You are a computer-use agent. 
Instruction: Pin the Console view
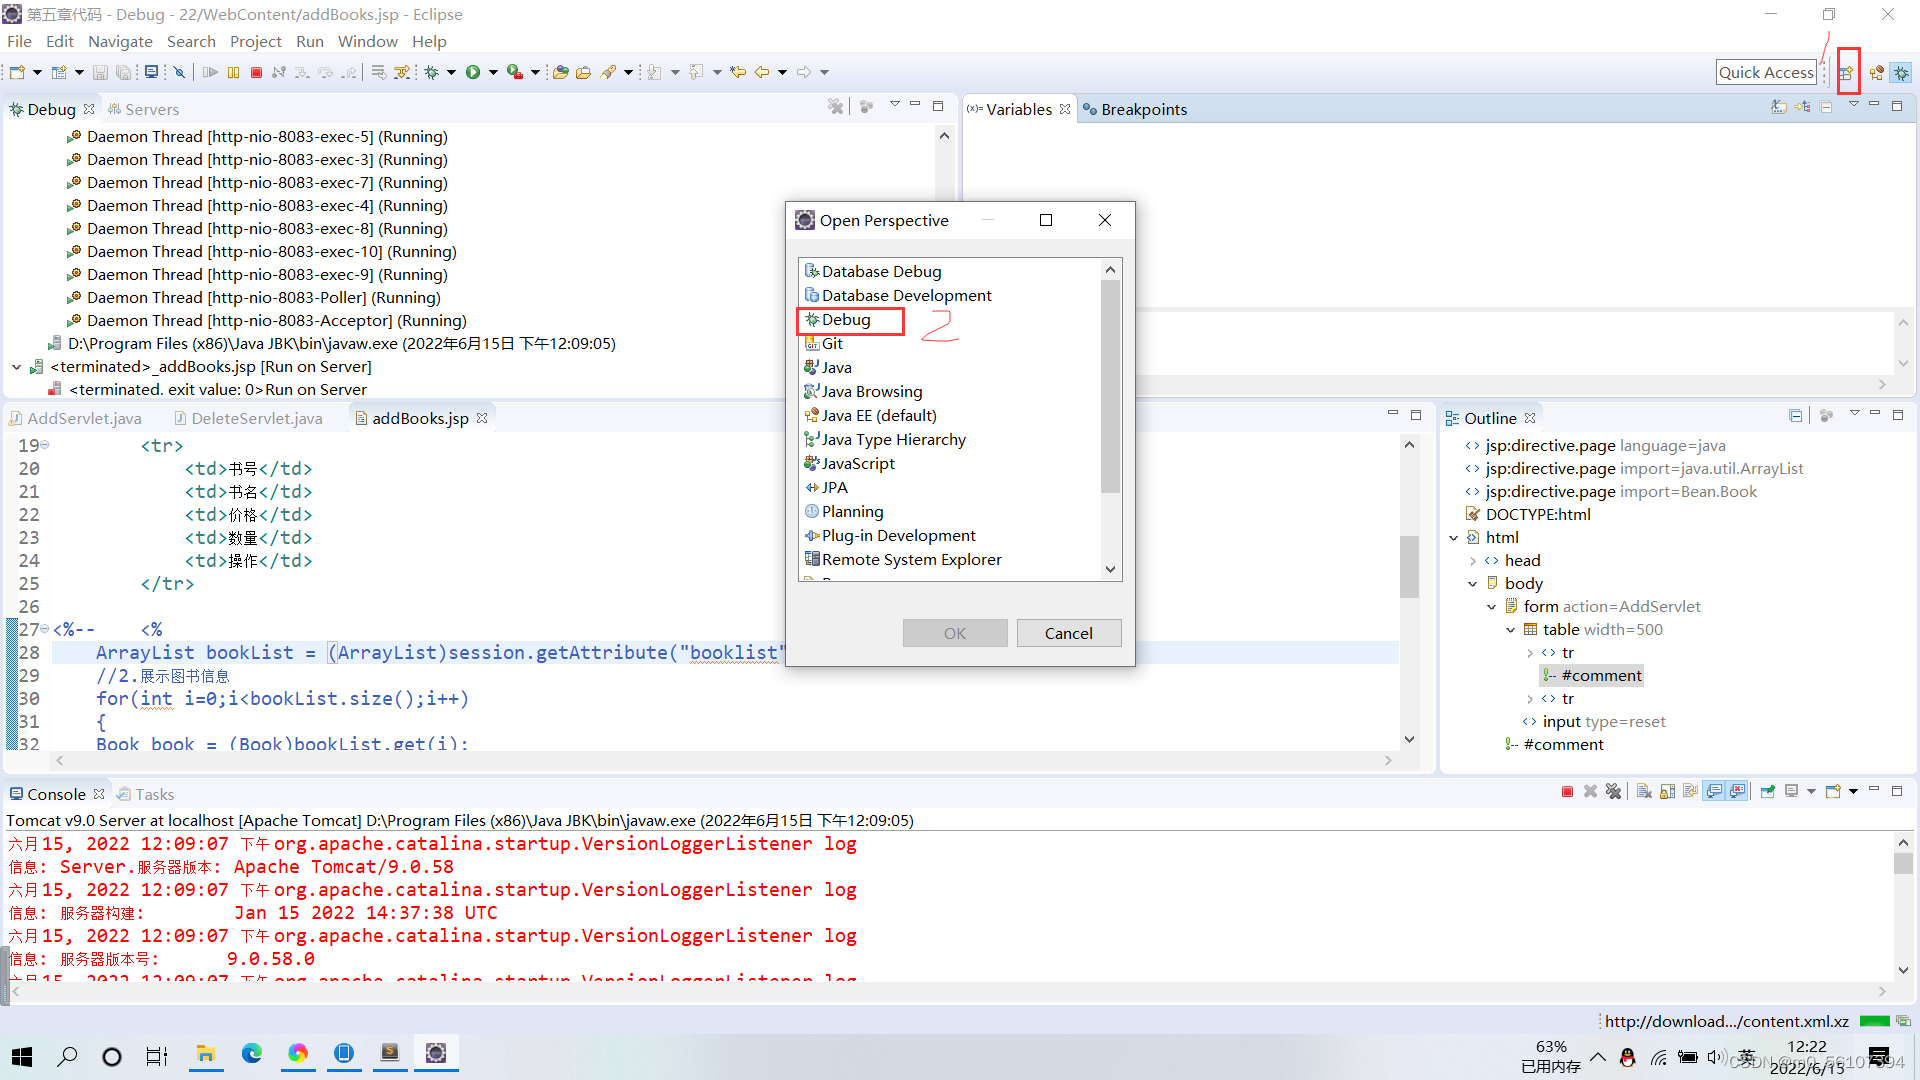tap(1768, 791)
